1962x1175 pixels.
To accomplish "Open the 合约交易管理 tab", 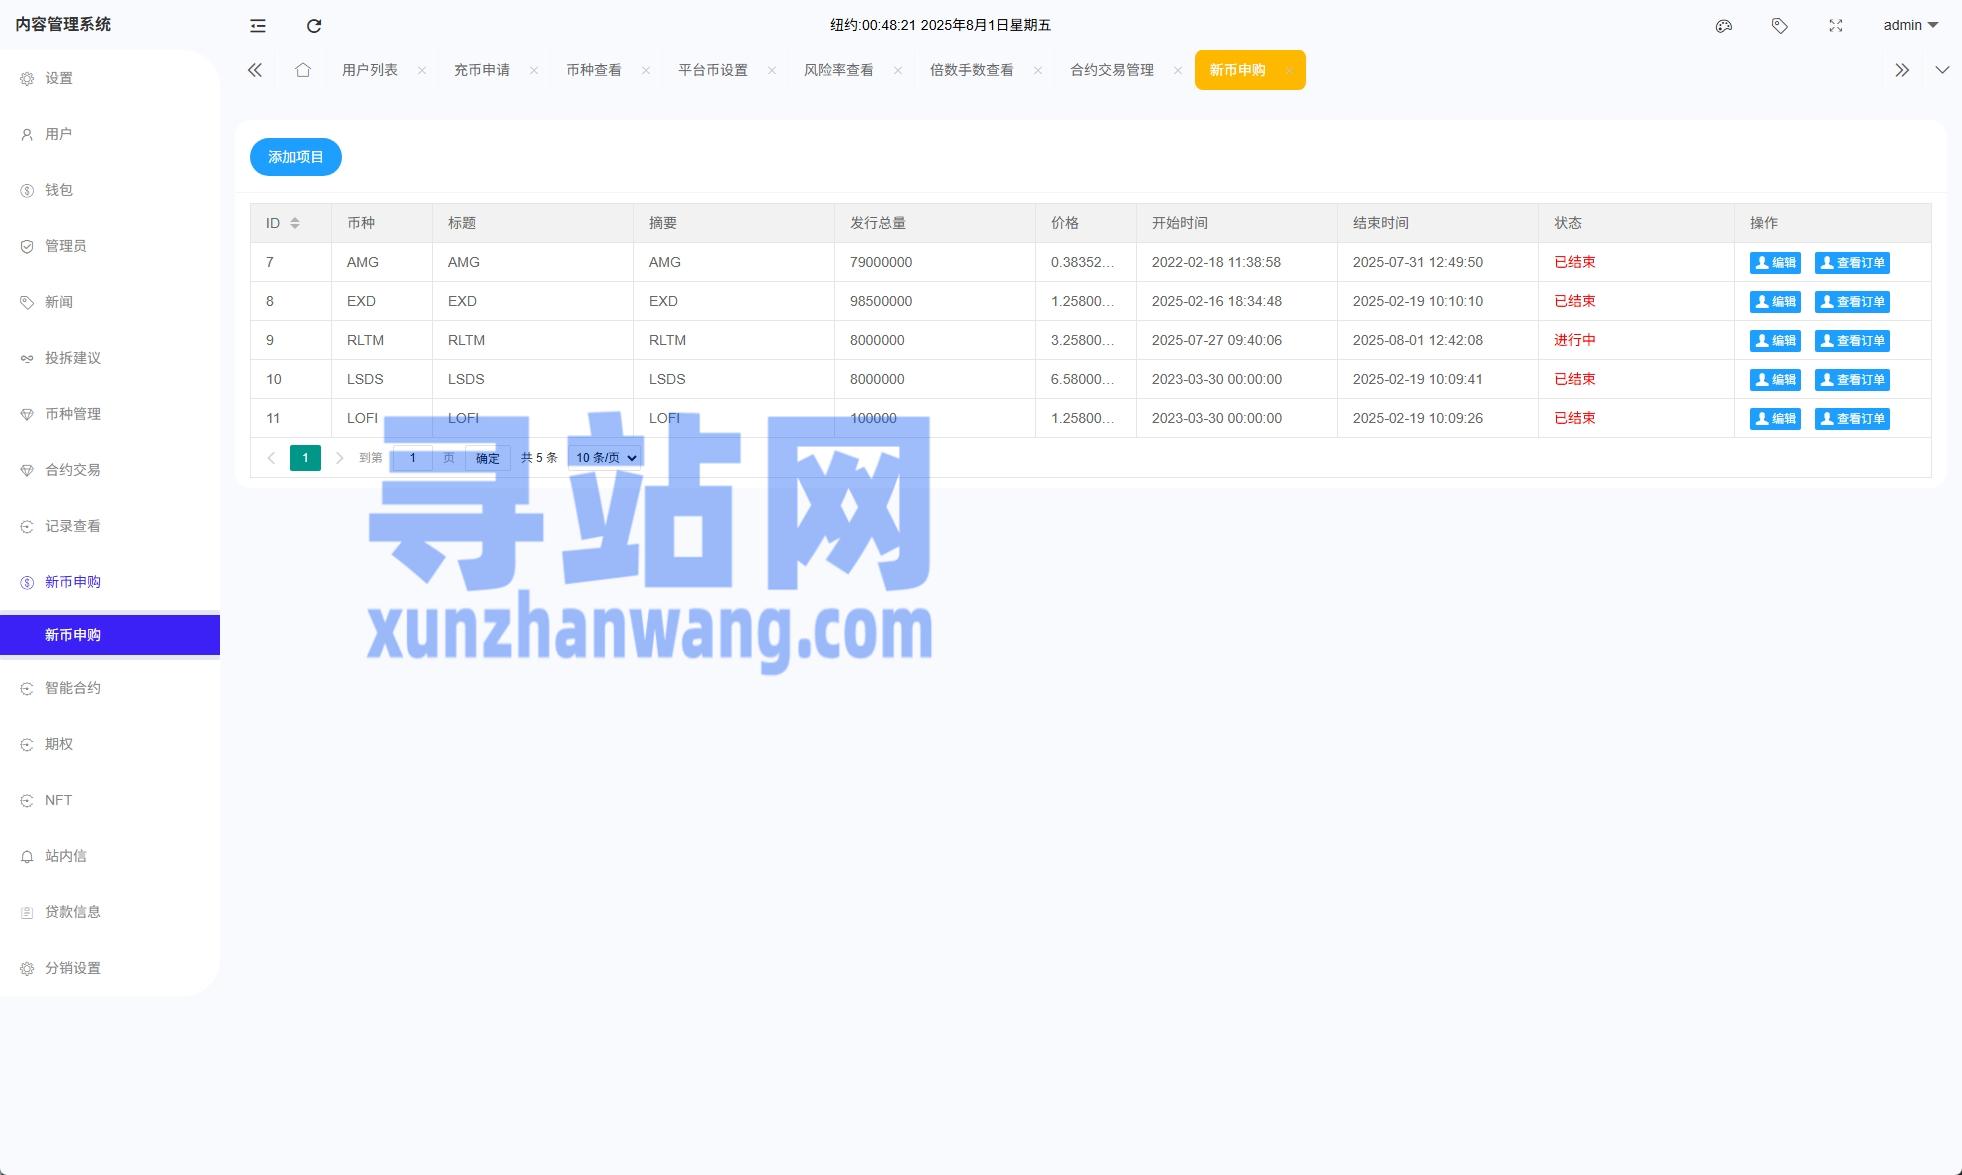I will click(1111, 70).
